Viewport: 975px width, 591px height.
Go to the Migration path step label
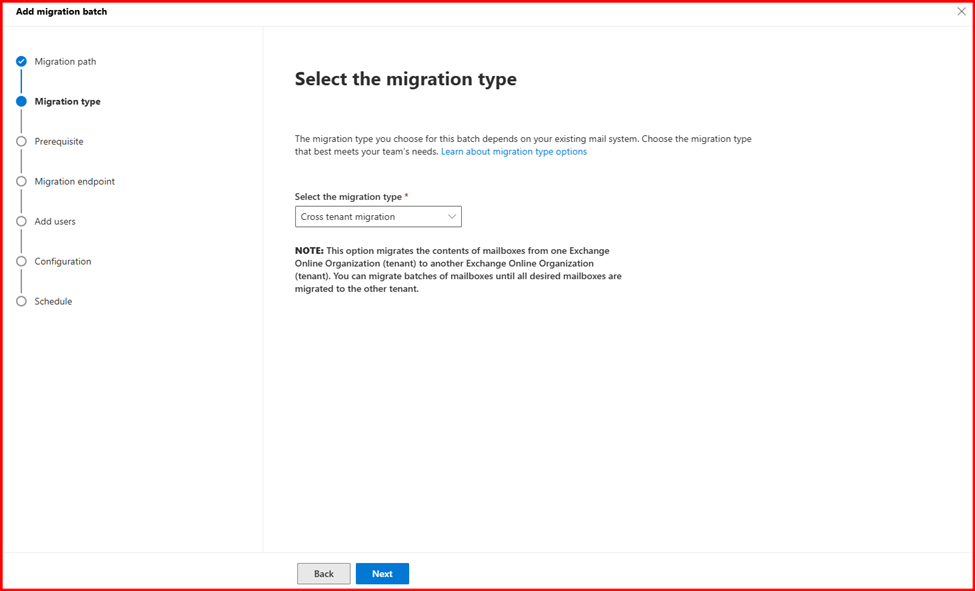point(65,61)
